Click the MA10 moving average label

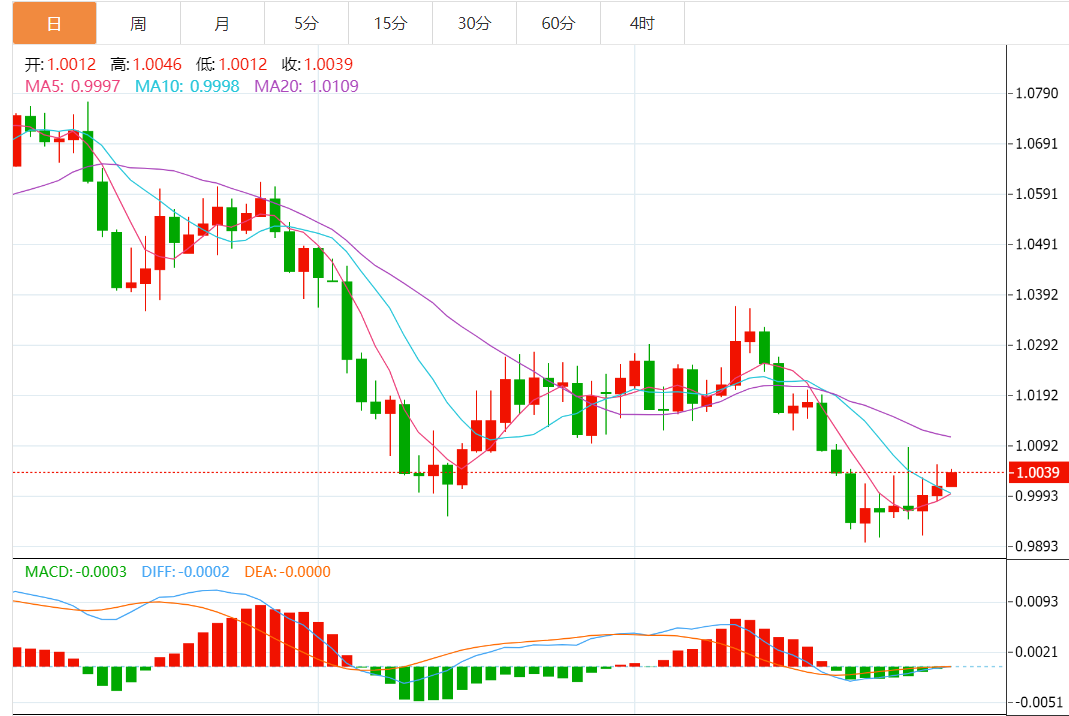(x=187, y=86)
